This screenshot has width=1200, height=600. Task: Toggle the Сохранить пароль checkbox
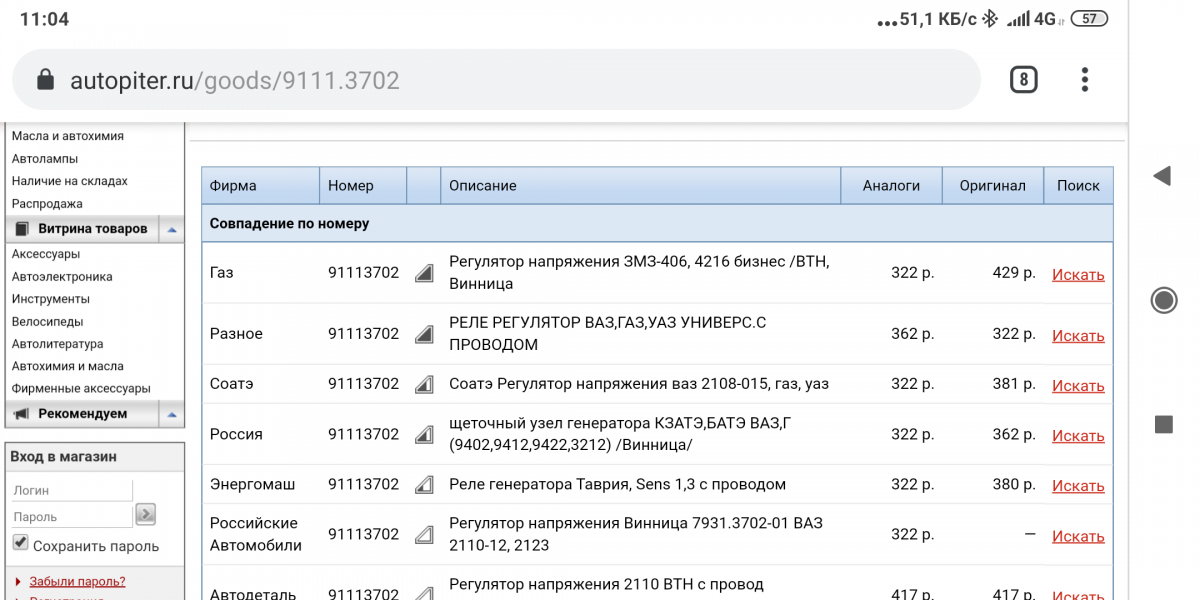(20, 543)
